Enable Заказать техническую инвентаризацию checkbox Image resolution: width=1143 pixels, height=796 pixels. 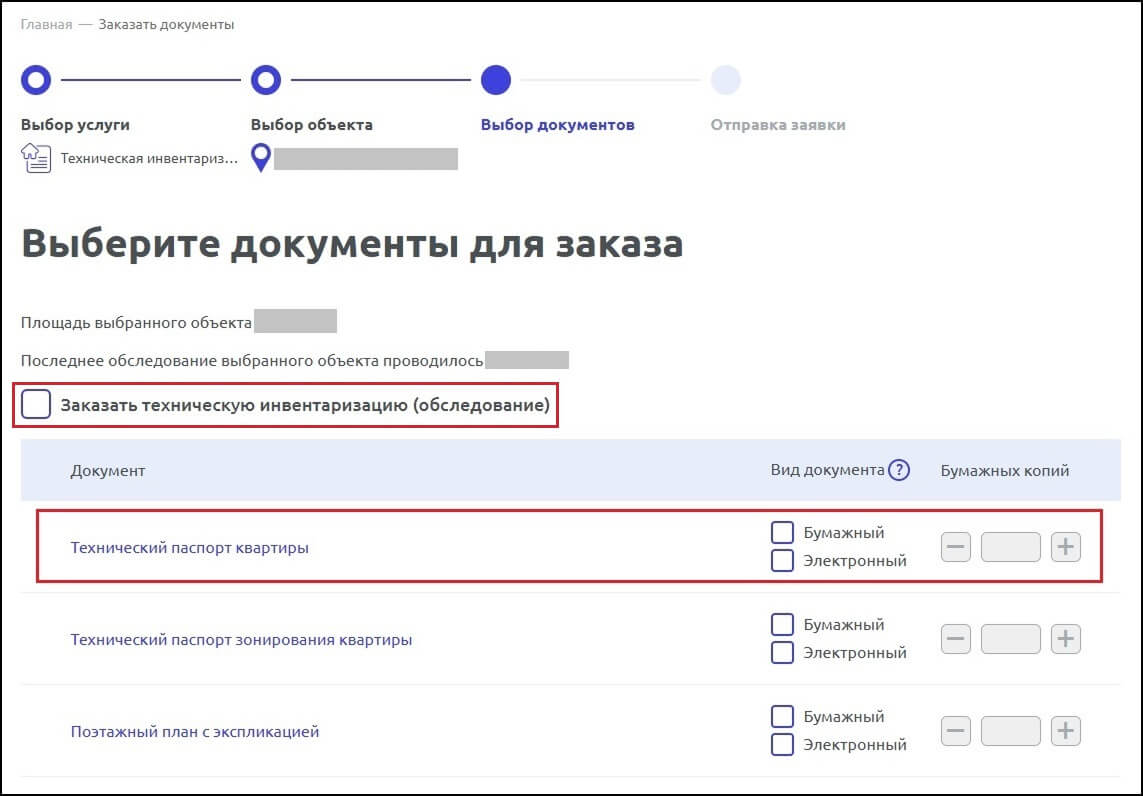[x=37, y=404]
